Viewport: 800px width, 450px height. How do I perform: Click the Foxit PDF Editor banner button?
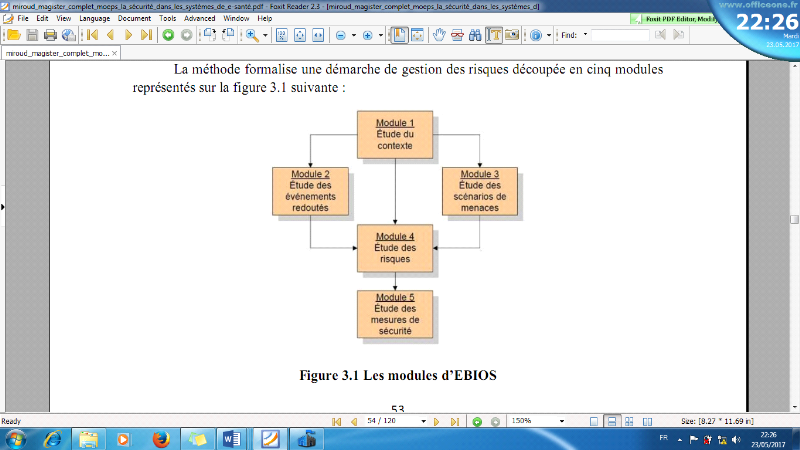(x=674, y=19)
